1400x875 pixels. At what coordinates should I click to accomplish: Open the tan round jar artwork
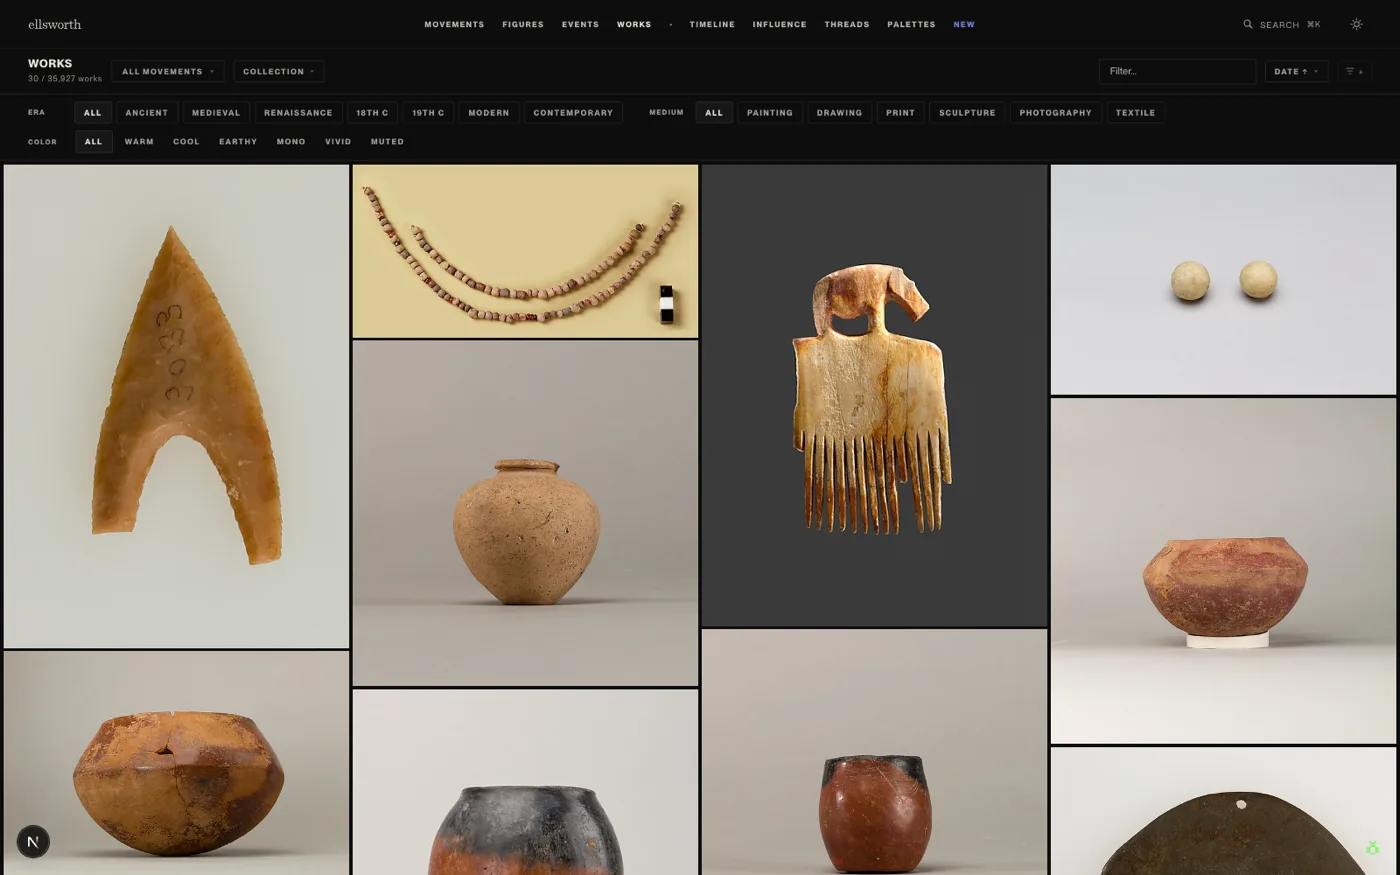click(x=525, y=513)
